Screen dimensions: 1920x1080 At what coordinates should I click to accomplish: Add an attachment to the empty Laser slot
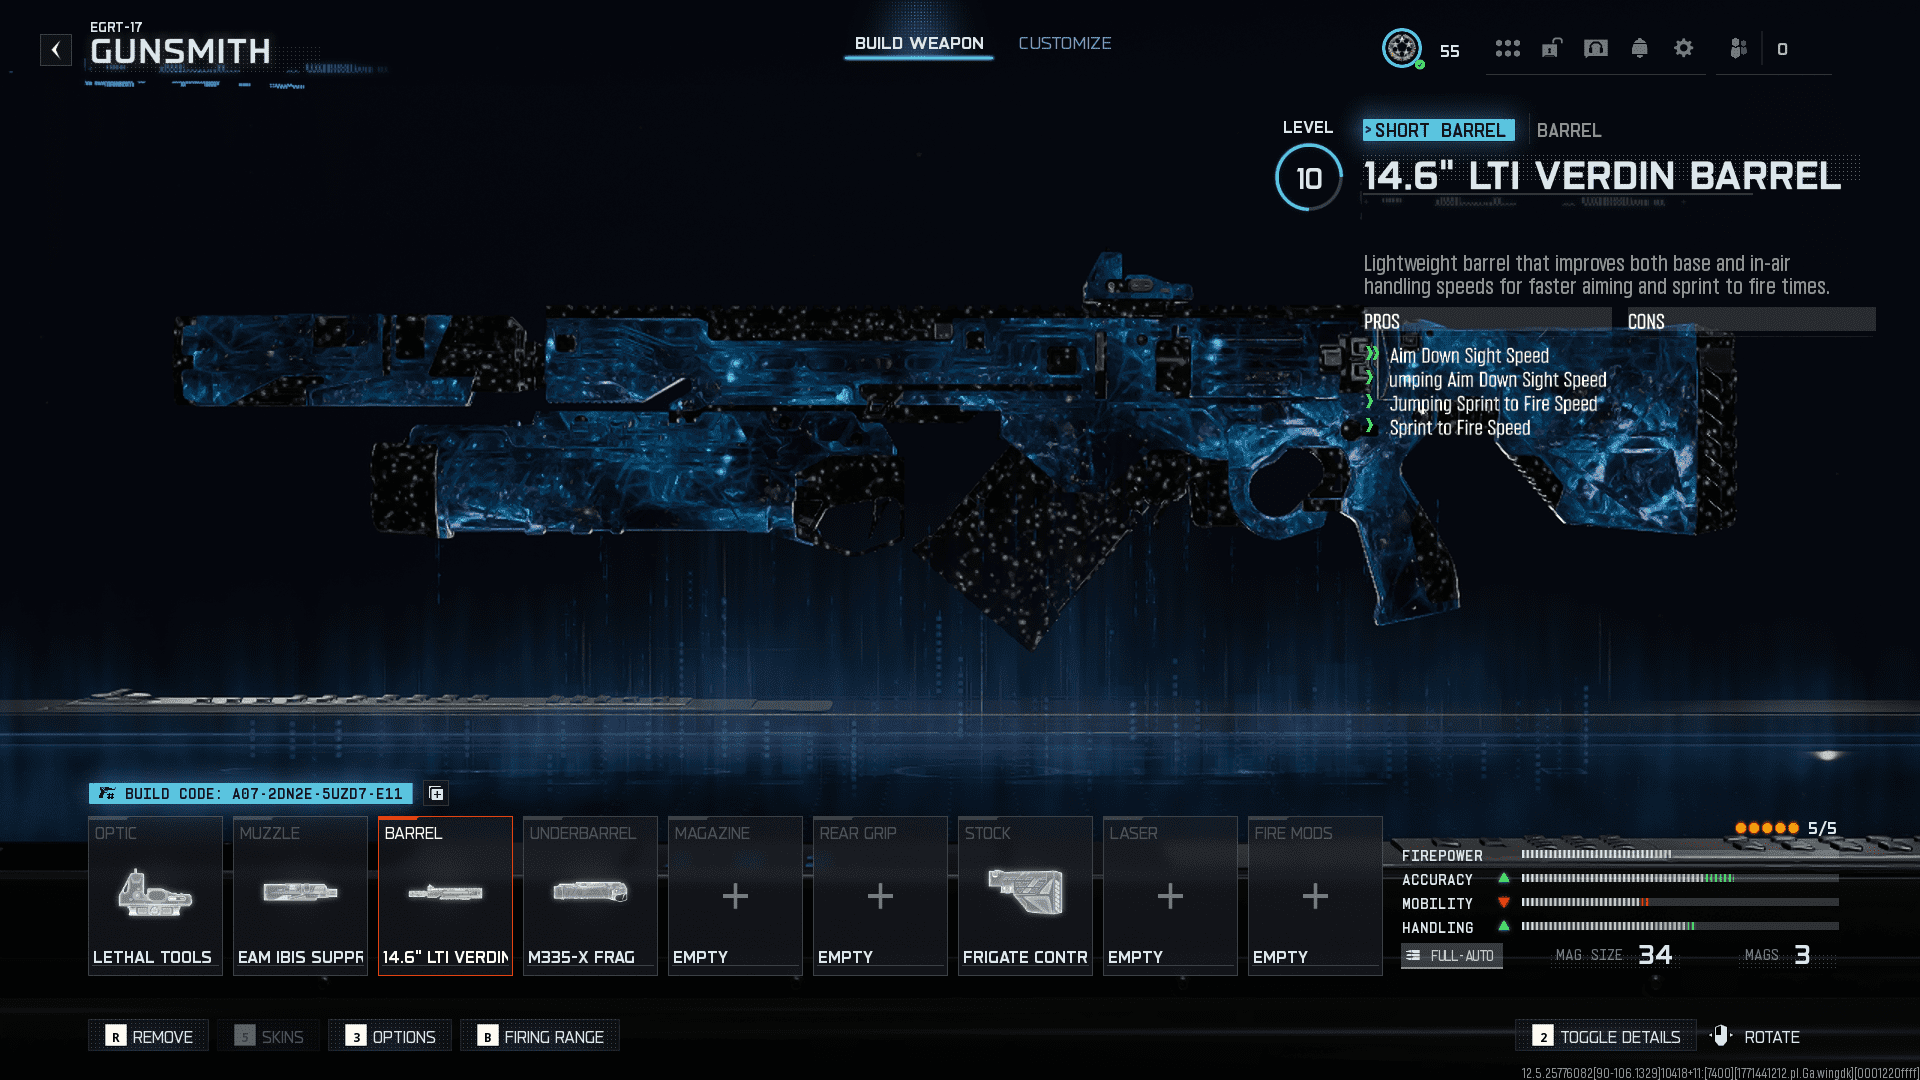pos(1170,896)
